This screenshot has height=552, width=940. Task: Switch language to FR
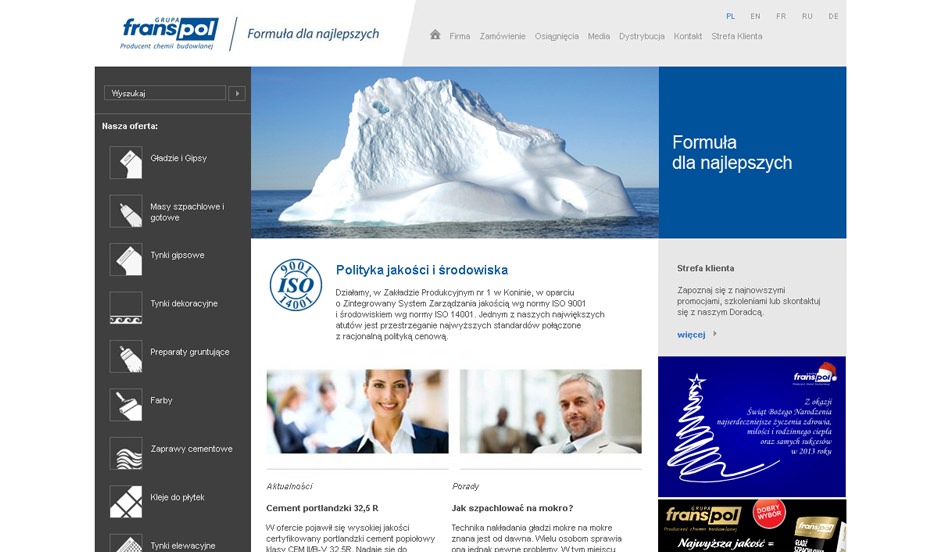pyautogui.click(x=781, y=16)
